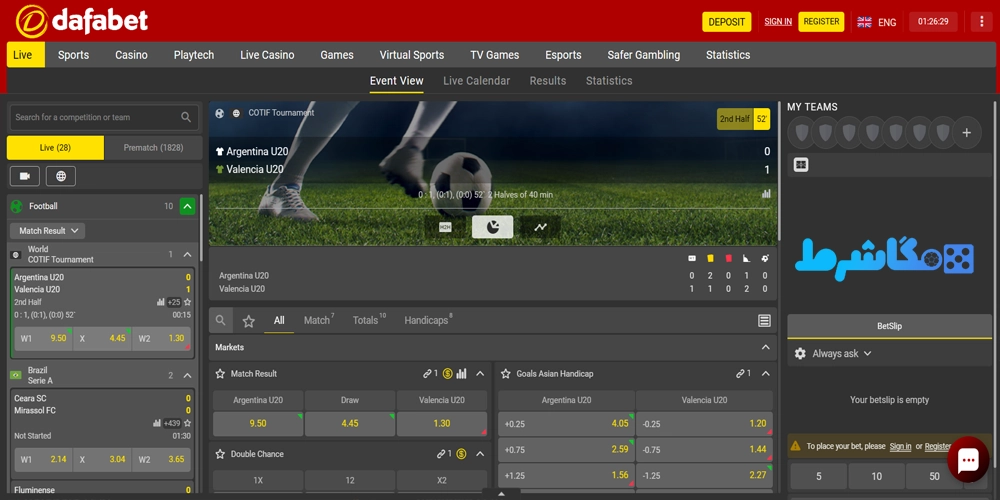Open statistics bar icon on Match Result market
The image size is (1000, 500).
pyautogui.click(x=462, y=374)
